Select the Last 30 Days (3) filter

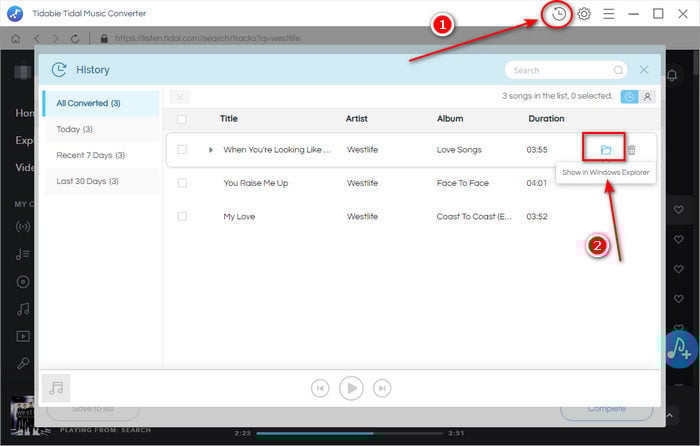pos(102,181)
